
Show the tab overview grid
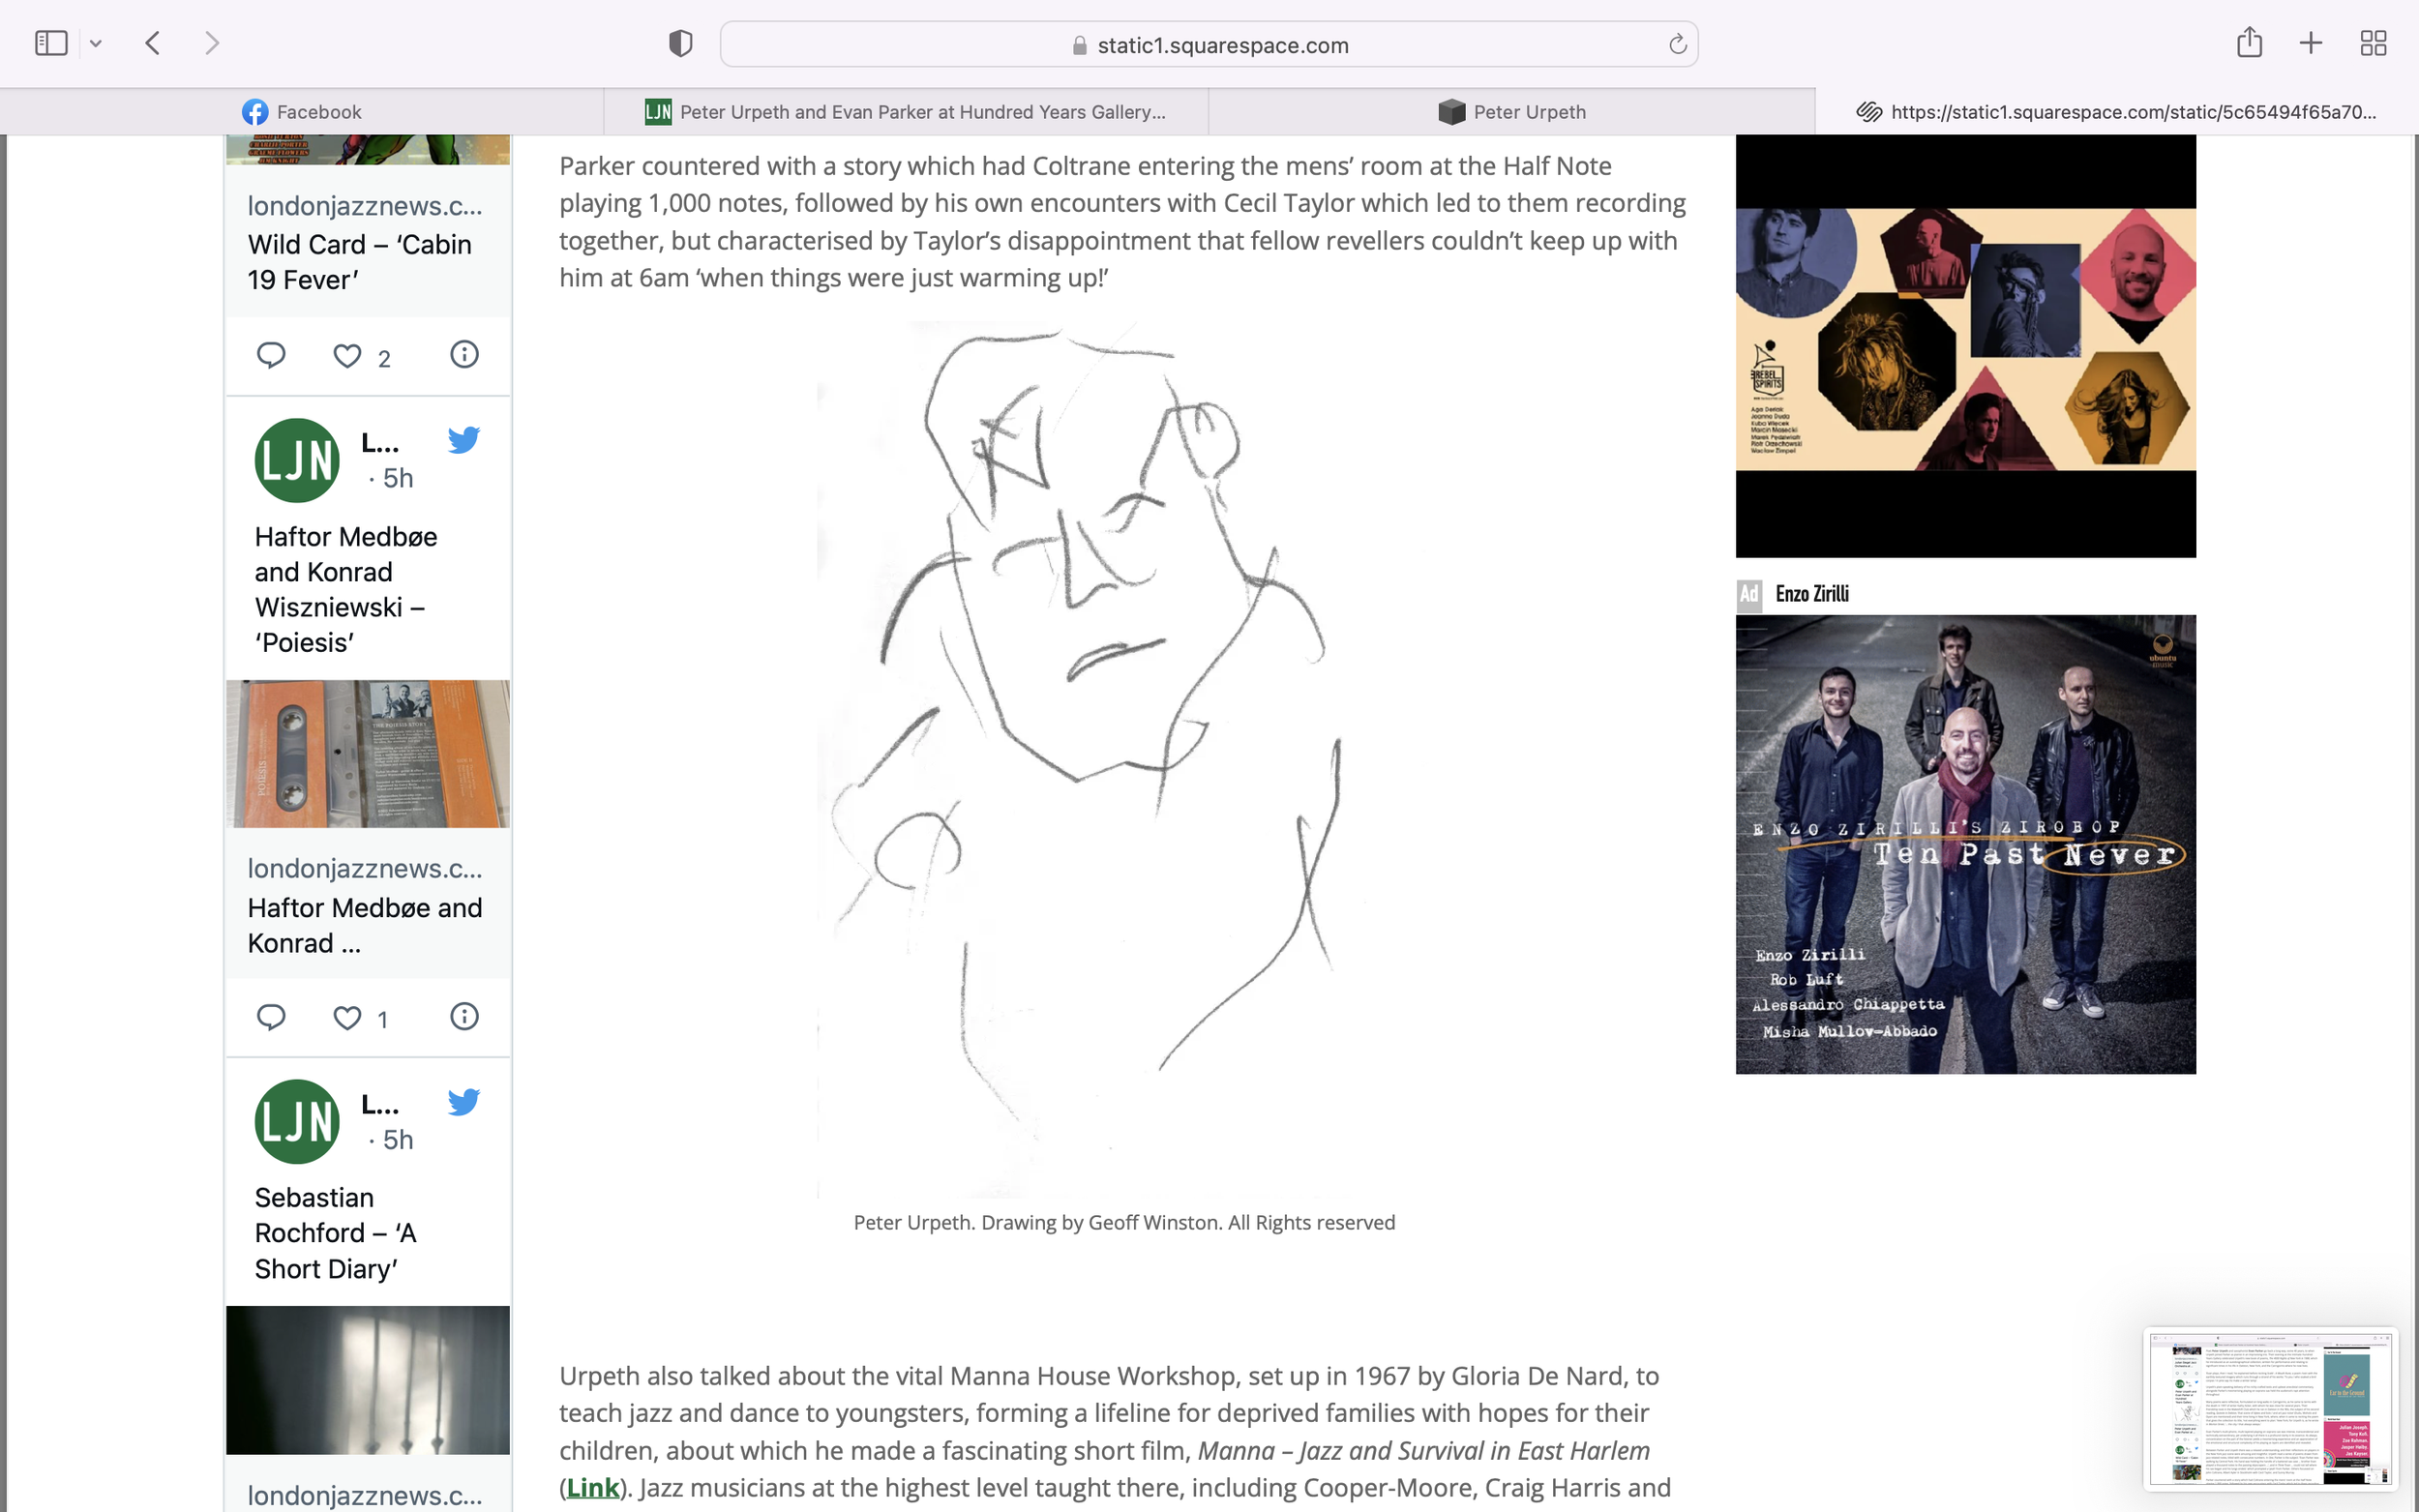coord(2373,43)
